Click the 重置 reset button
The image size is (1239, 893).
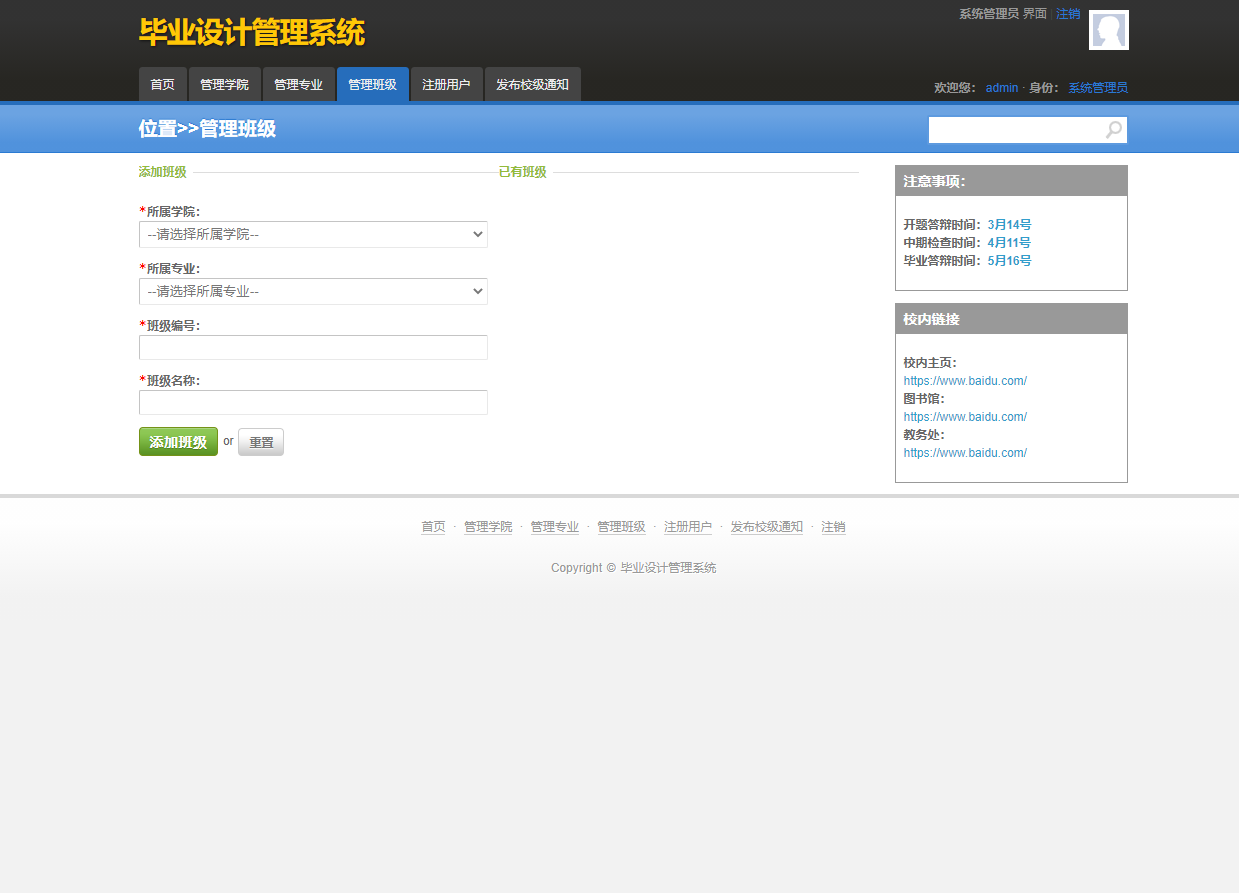[260, 441]
